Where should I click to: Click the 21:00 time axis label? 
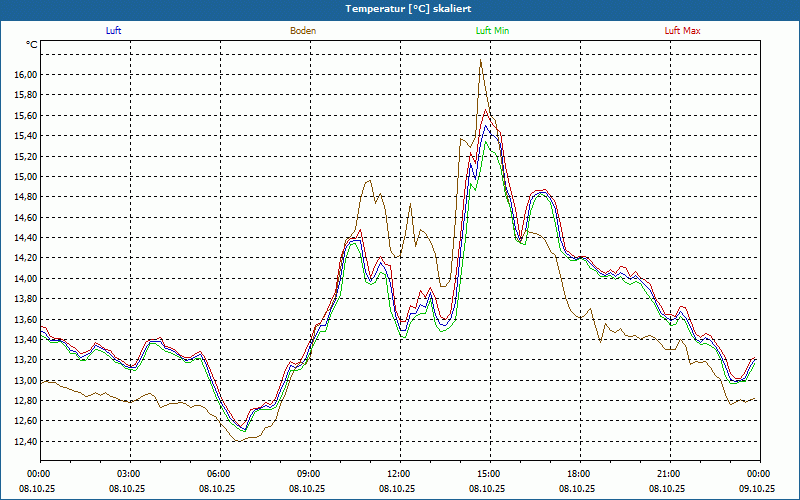(668, 474)
